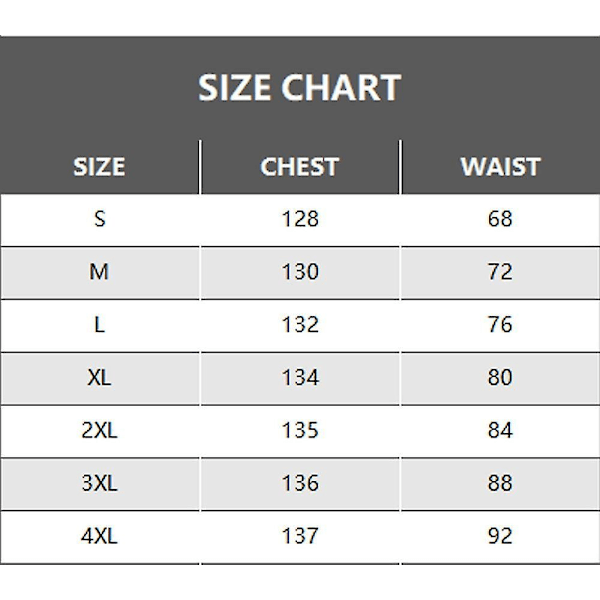Image resolution: width=600 pixels, height=600 pixels.
Task: Click the 2XL size cell
Action: click(99, 430)
